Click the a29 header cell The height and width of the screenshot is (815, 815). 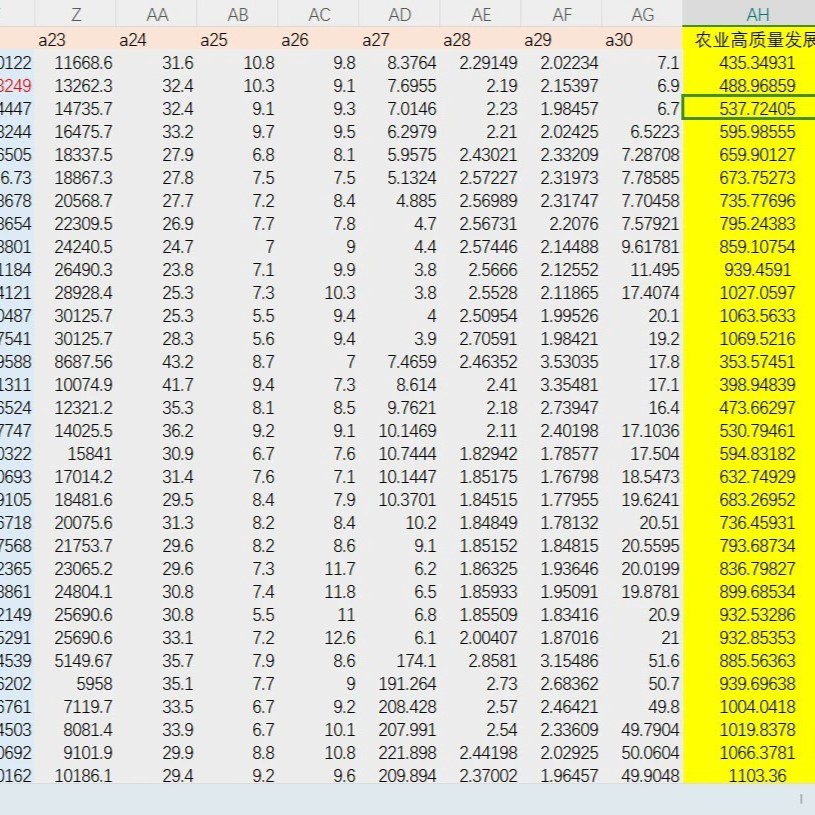coord(562,40)
